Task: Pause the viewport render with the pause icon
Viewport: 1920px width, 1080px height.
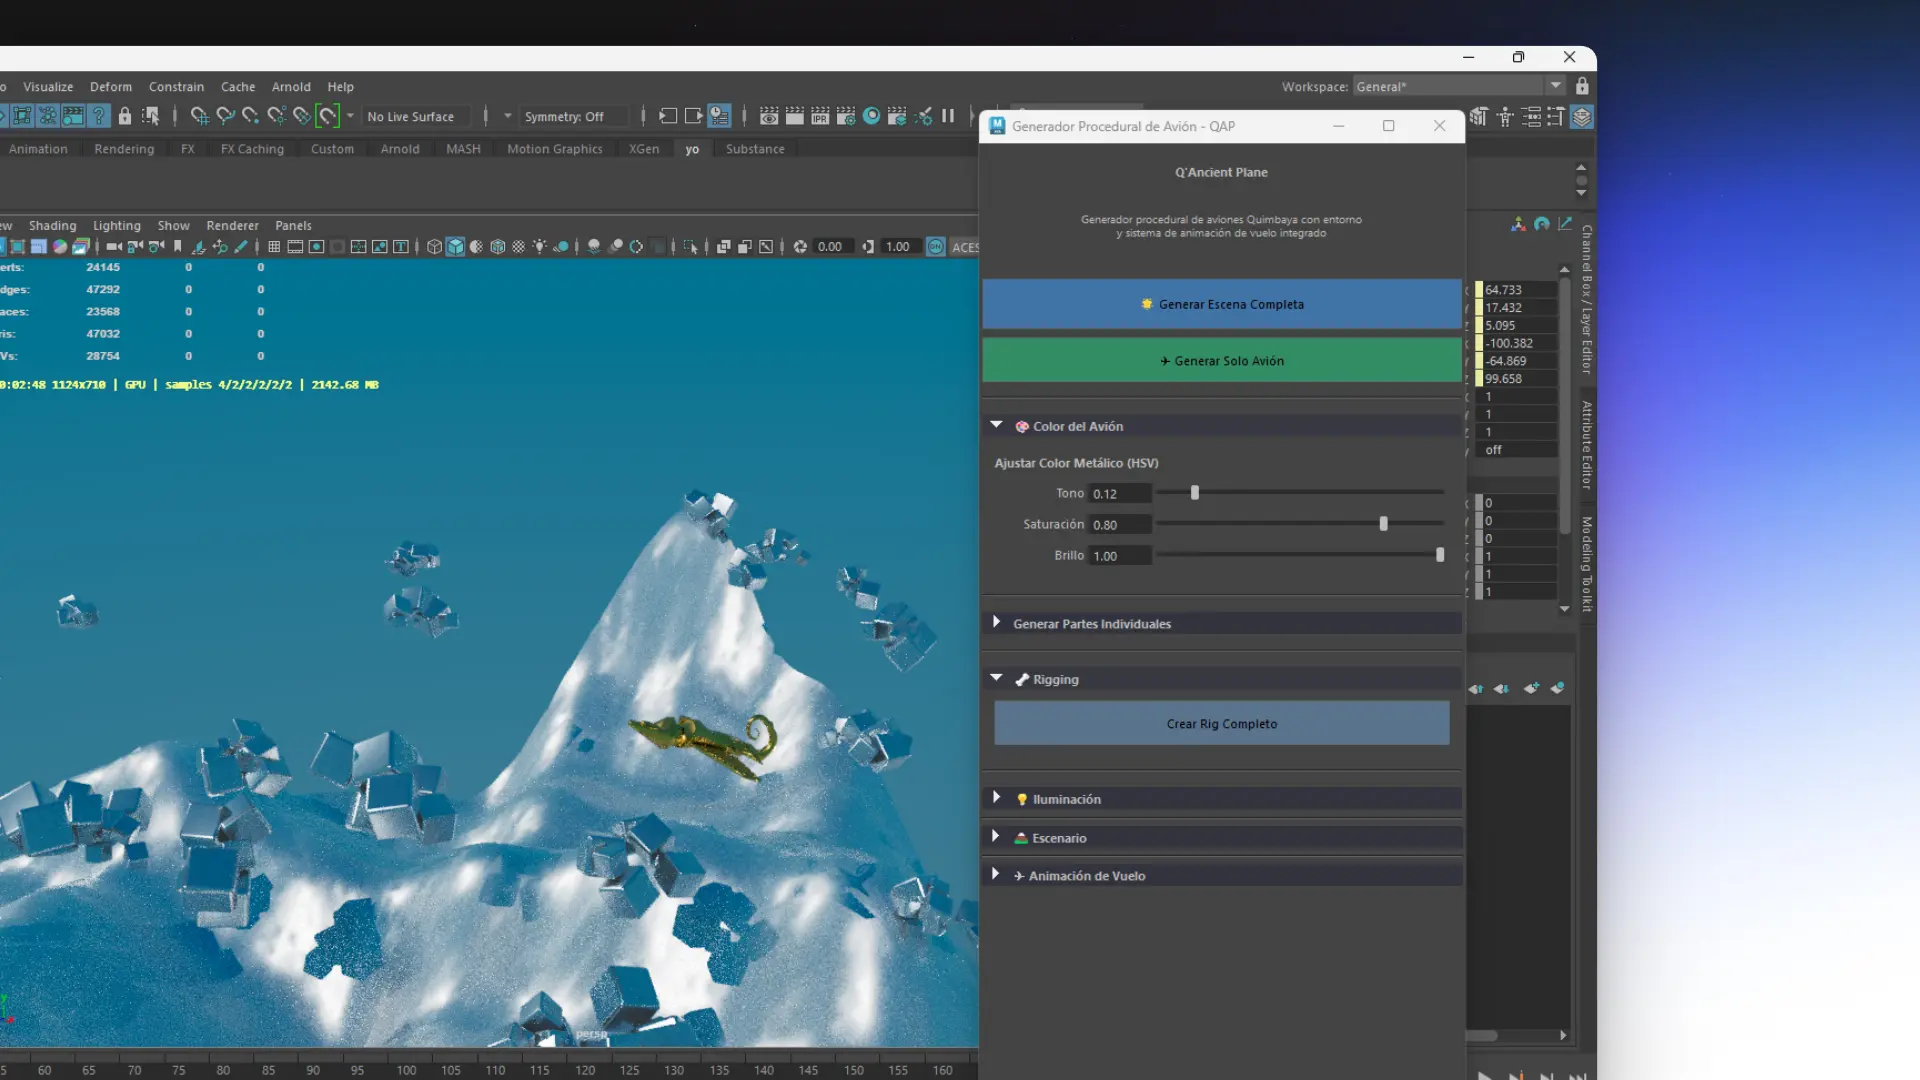Action: coord(948,116)
